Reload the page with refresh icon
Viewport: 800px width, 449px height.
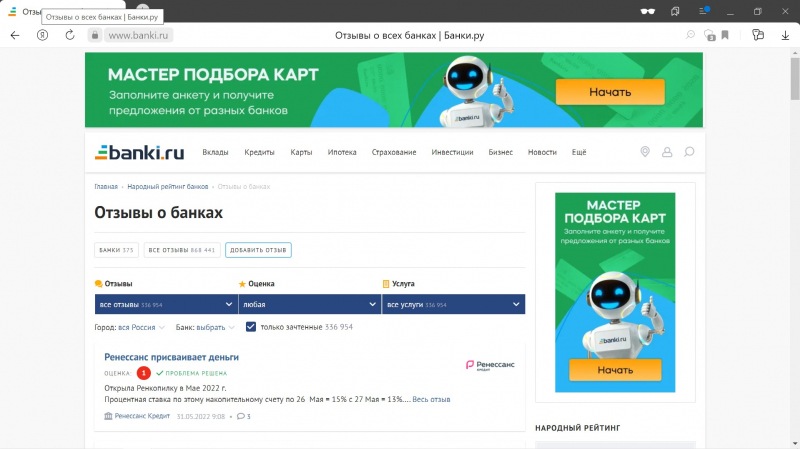pos(70,35)
